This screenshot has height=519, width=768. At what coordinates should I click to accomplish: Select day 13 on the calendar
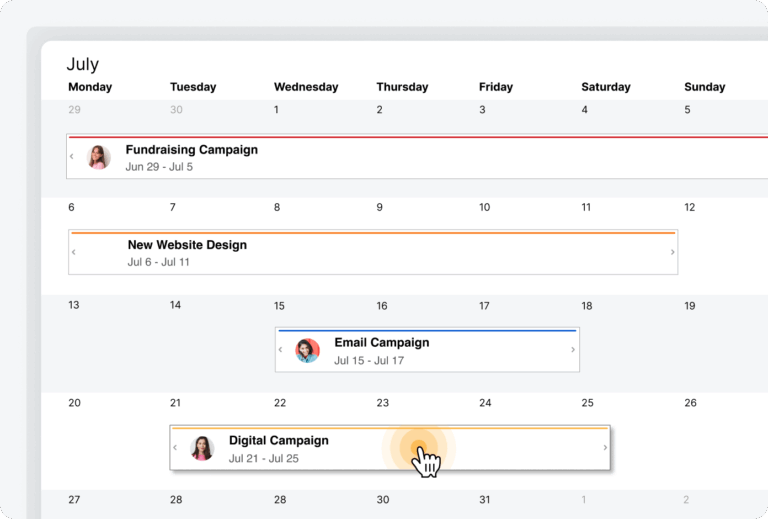click(73, 305)
